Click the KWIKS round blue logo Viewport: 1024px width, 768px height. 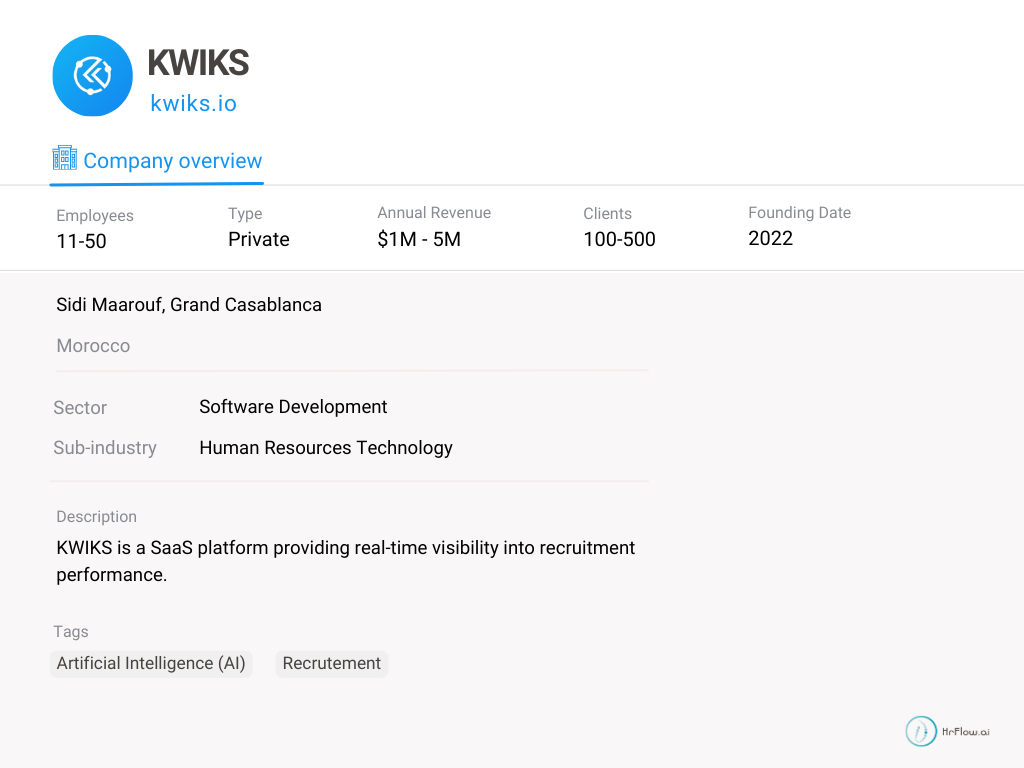pos(92,76)
